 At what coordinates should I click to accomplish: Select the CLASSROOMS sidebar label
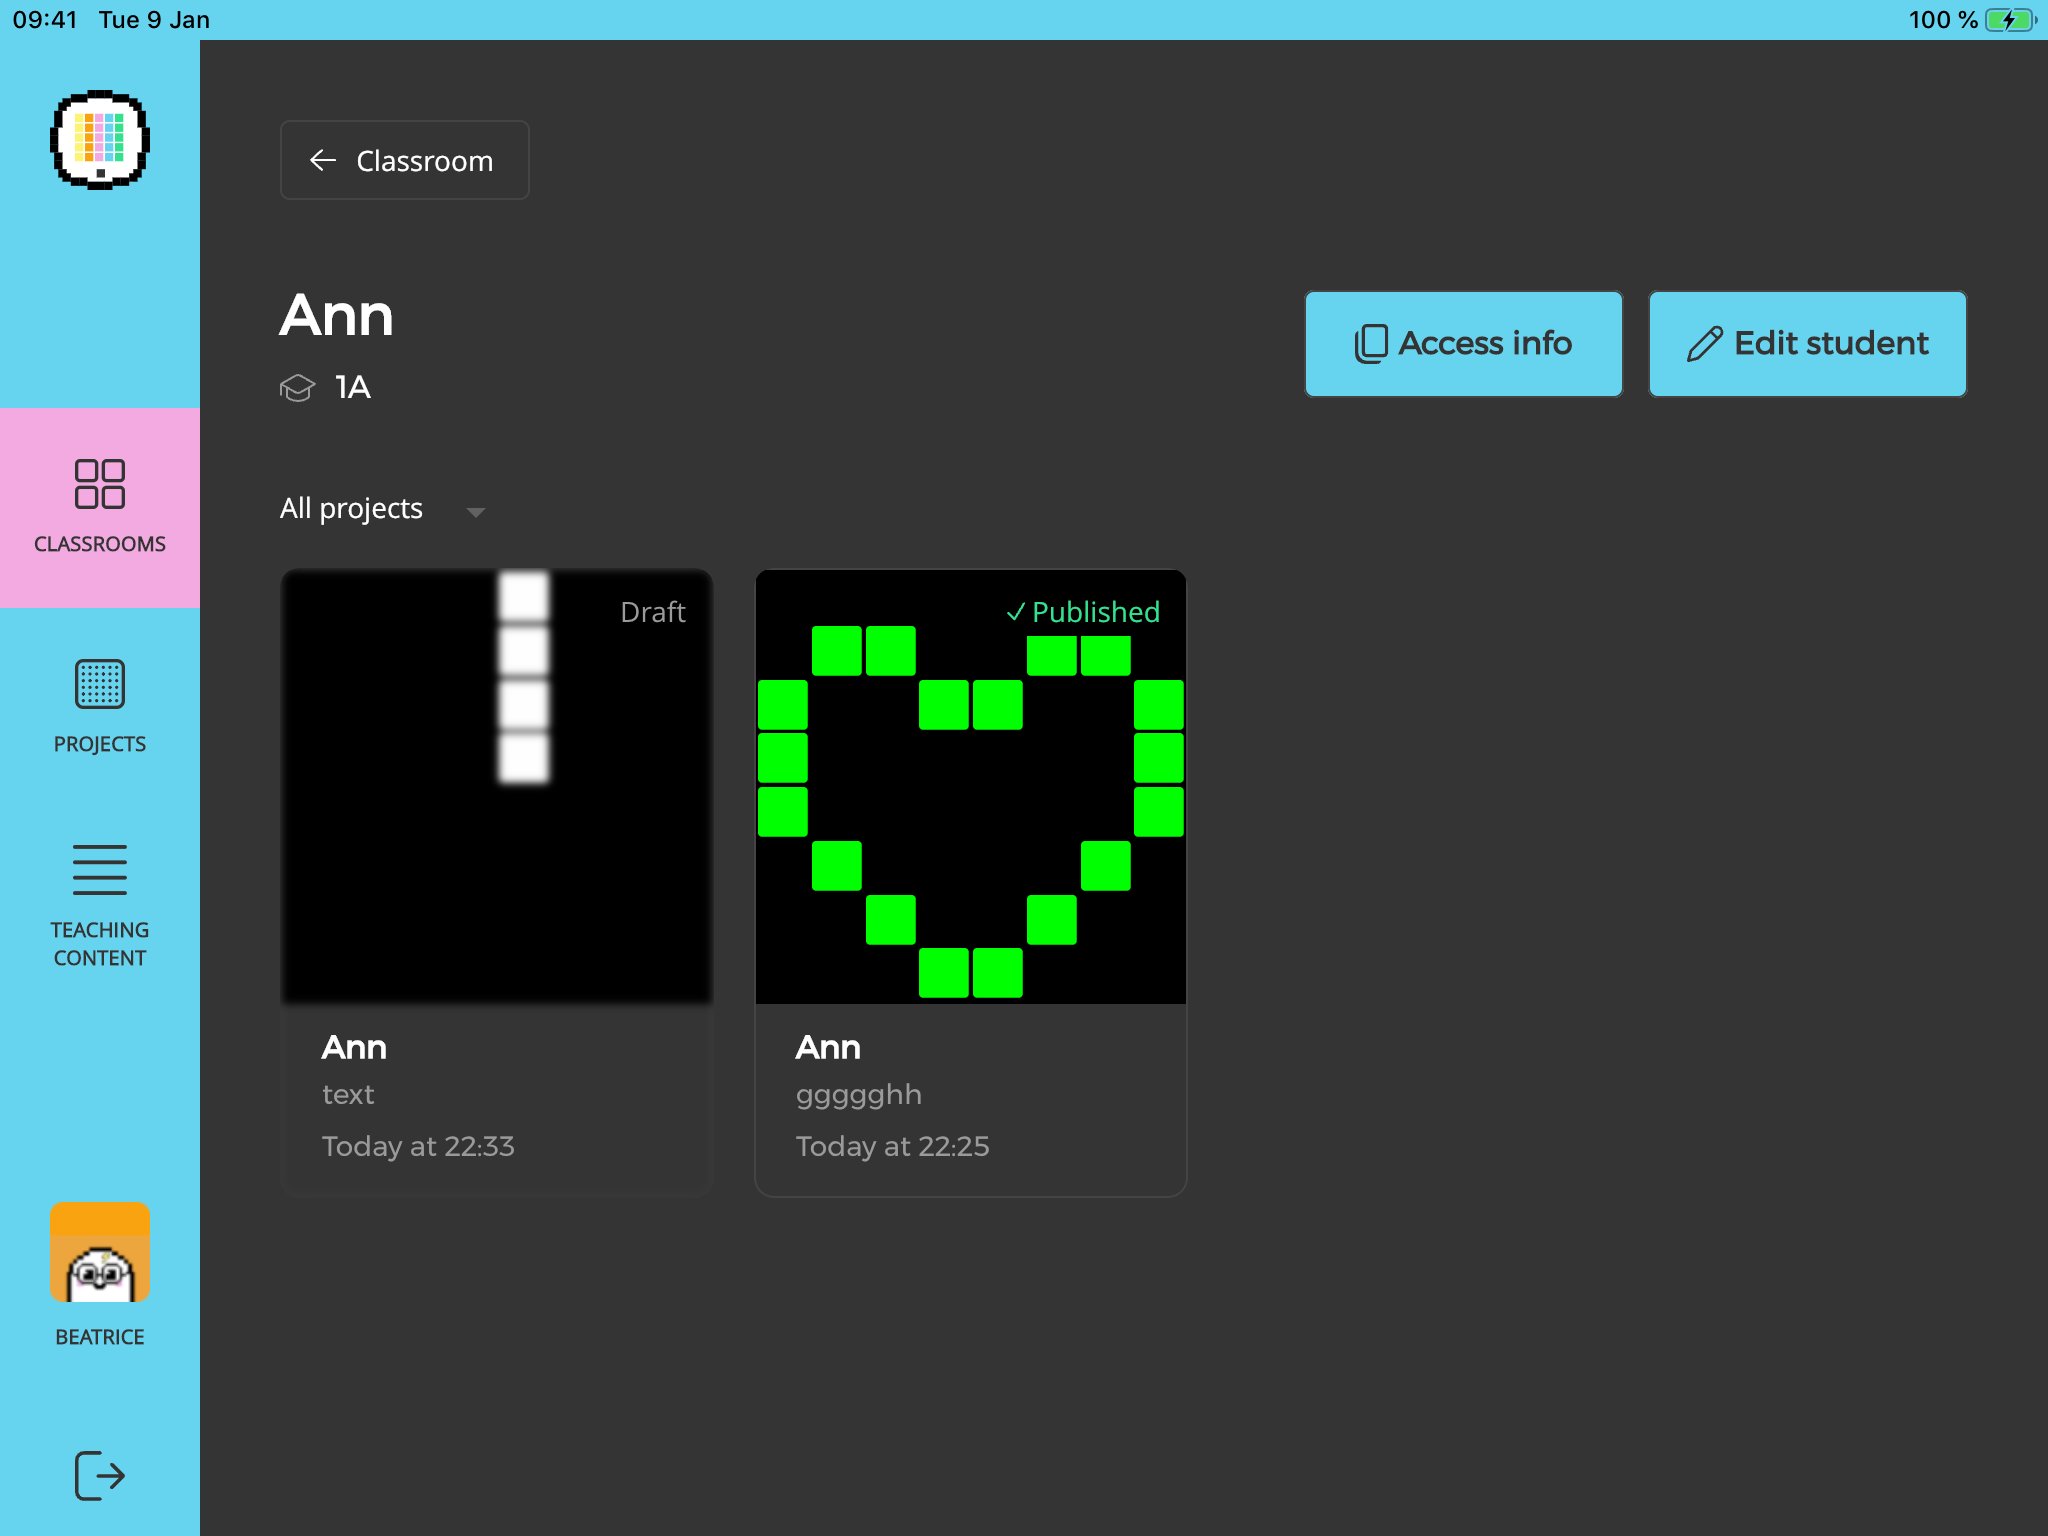tap(100, 544)
